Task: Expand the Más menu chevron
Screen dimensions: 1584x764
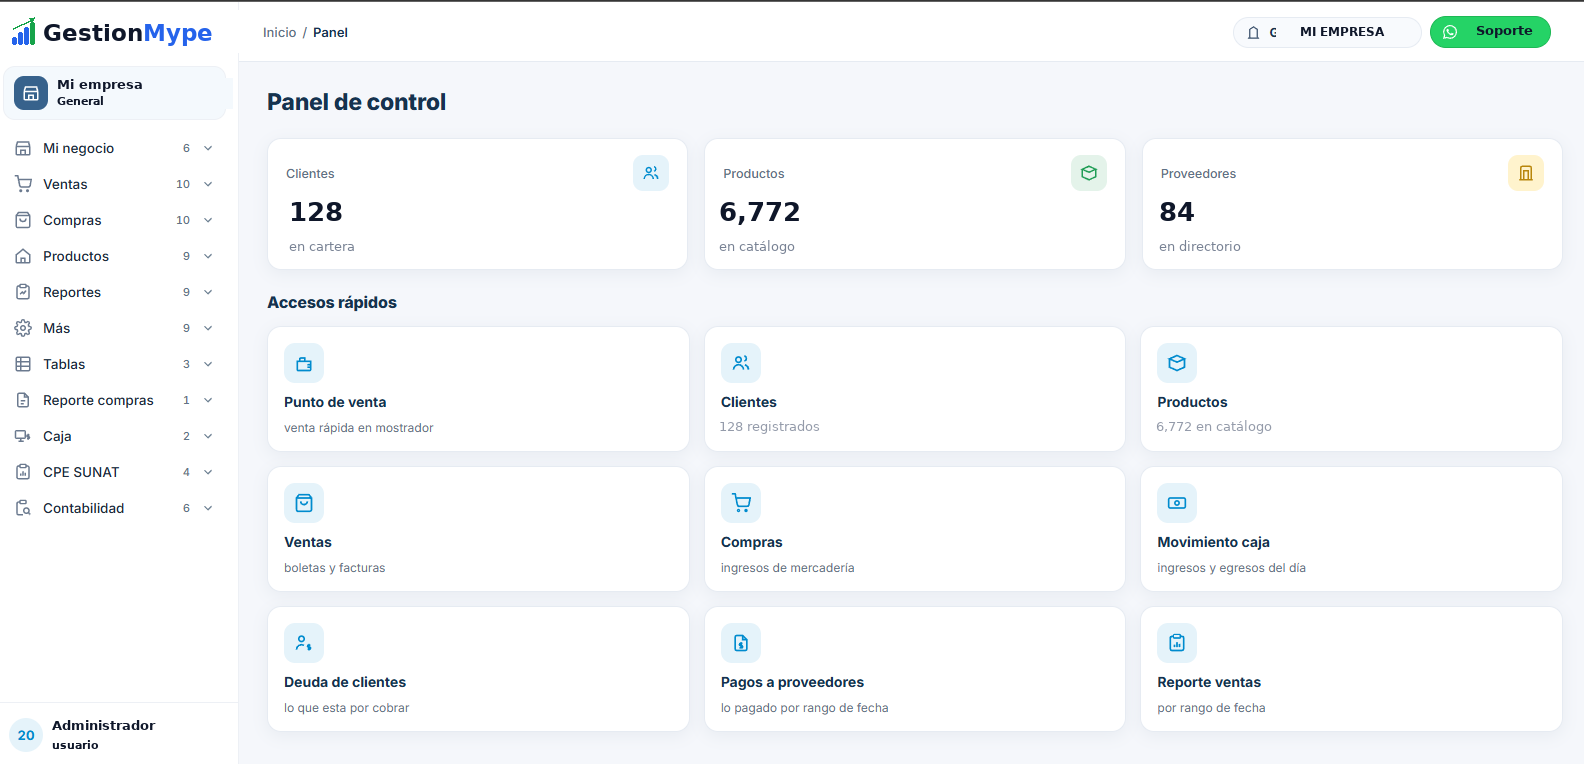Action: (208, 328)
